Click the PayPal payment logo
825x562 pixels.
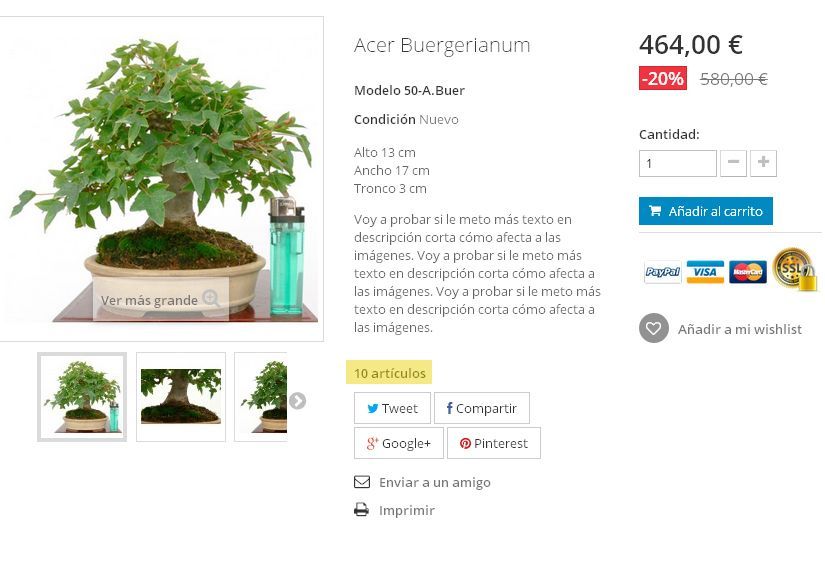pos(663,272)
